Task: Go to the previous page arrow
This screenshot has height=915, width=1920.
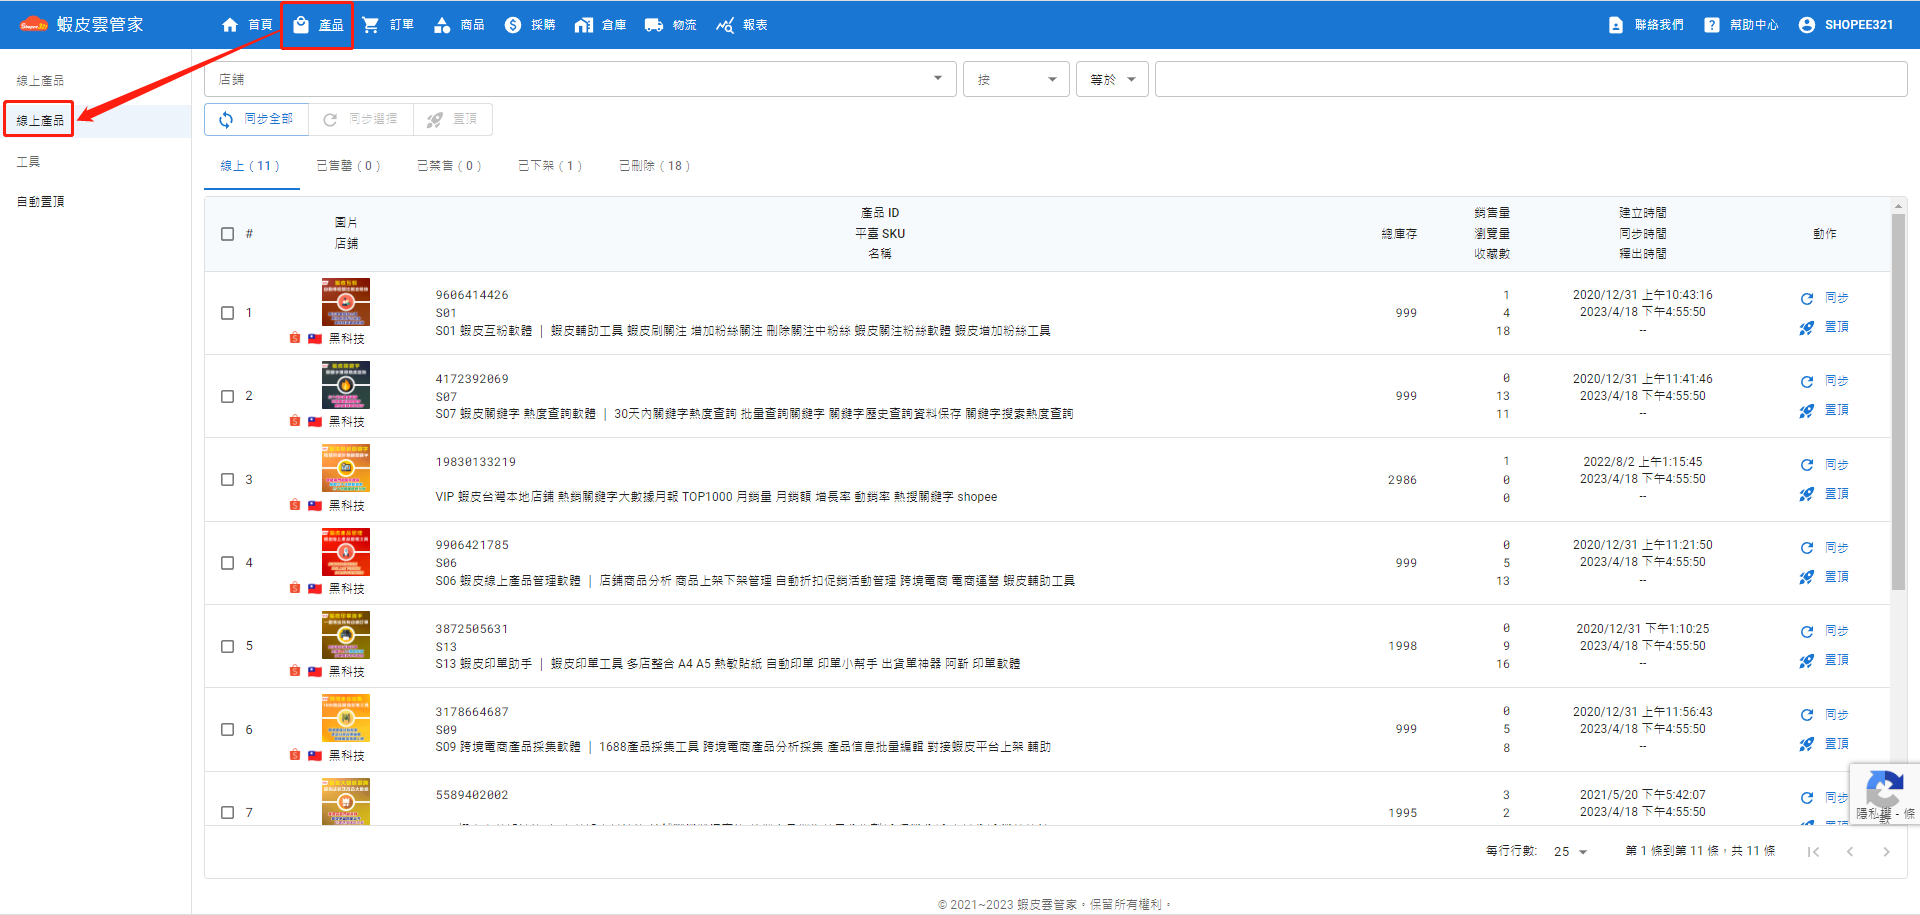Action: point(1850,852)
